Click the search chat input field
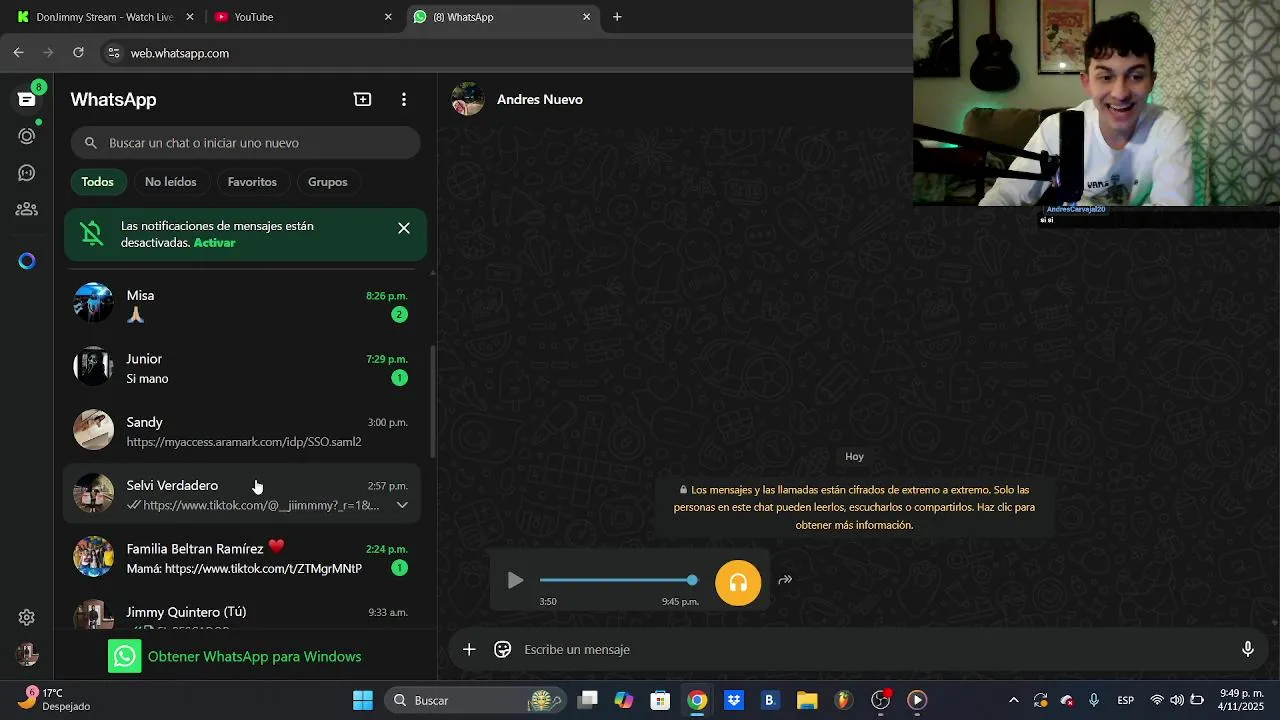 (245, 143)
